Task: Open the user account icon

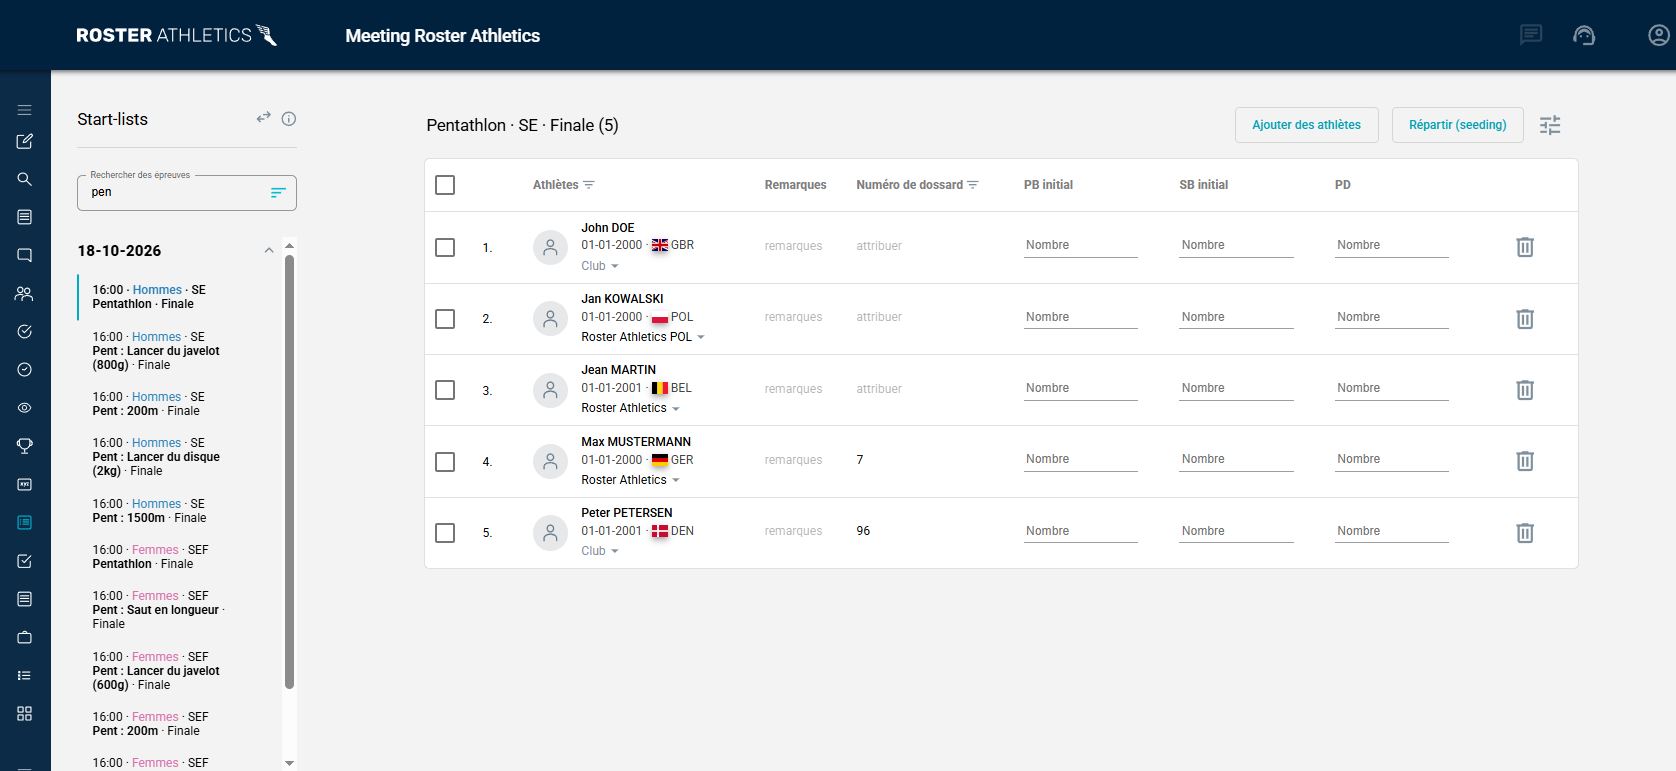Action: coord(1659,35)
